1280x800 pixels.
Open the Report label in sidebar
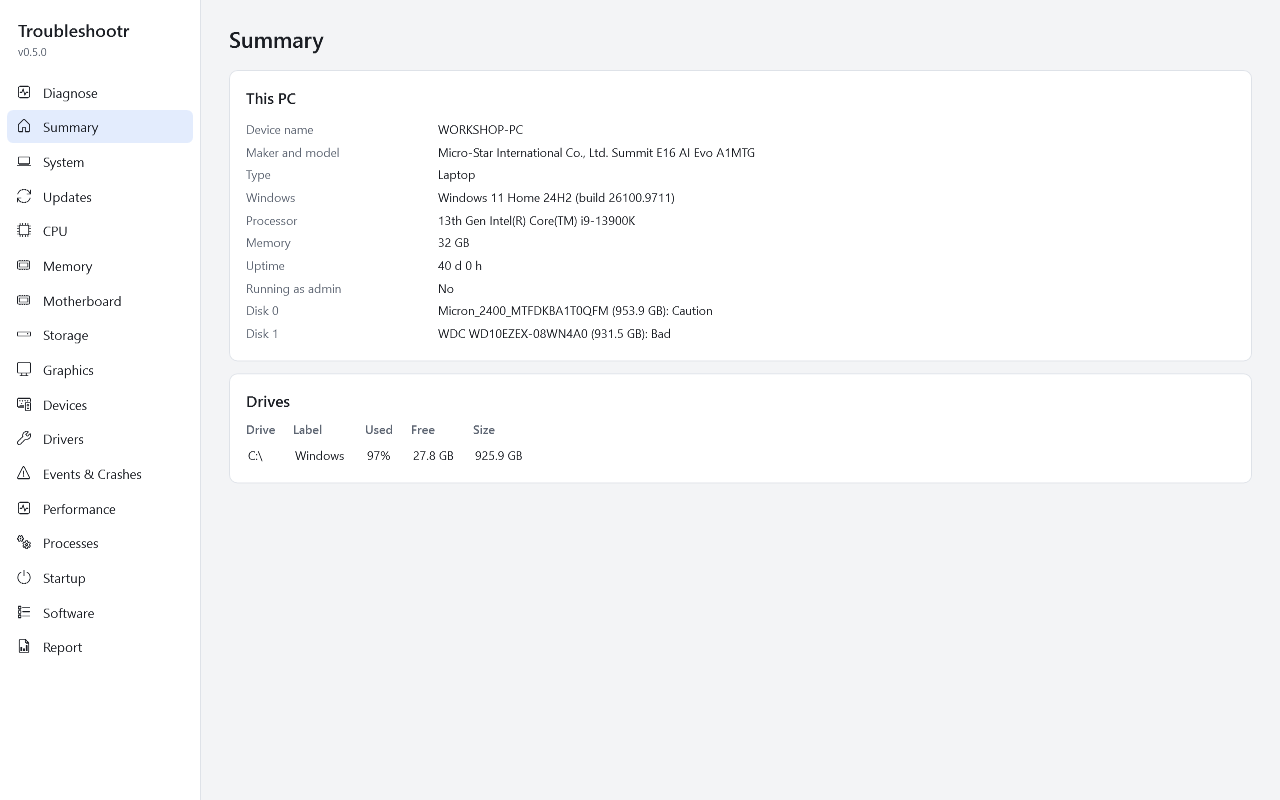click(62, 647)
